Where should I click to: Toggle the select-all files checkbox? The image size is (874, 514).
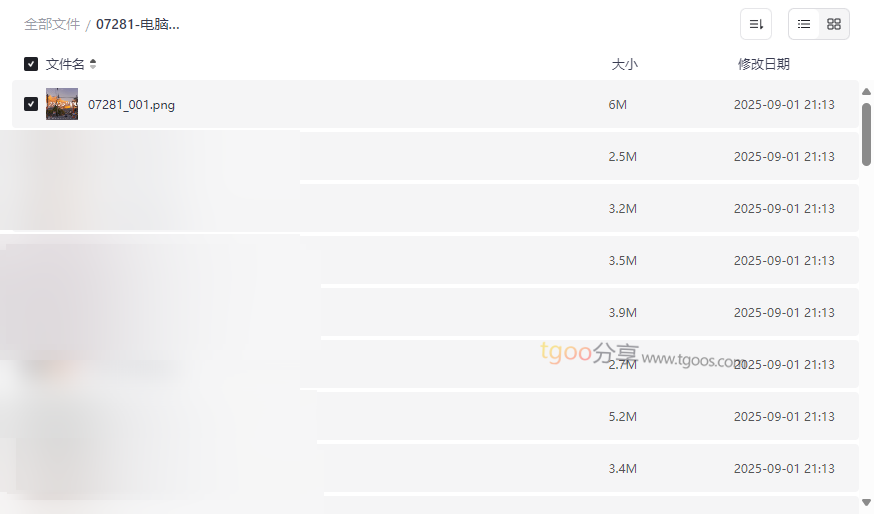pyautogui.click(x=31, y=64)
